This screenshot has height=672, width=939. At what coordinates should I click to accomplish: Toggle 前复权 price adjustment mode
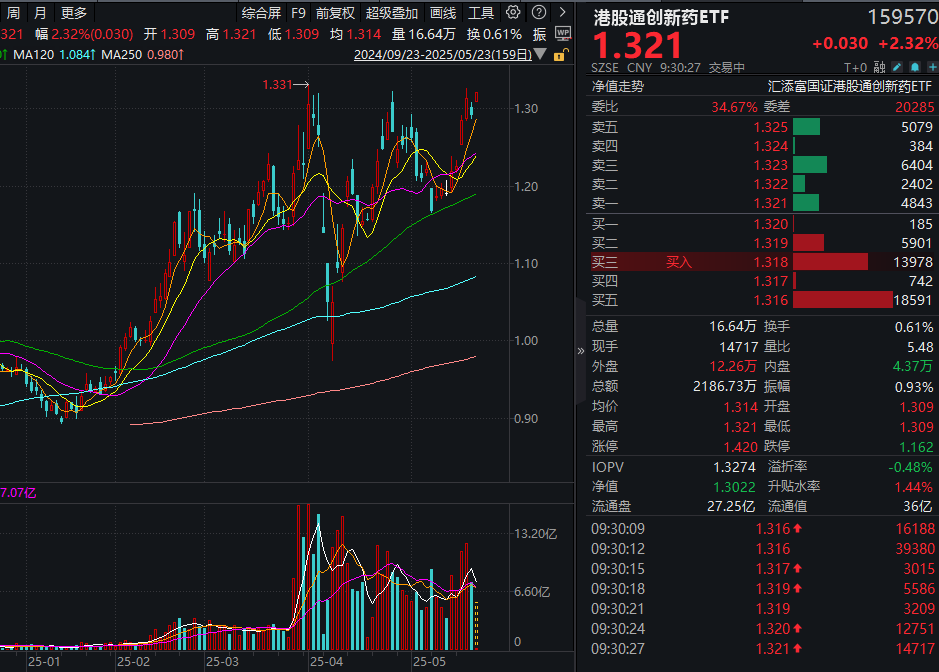pyautogui.click(x=334, y=13)
